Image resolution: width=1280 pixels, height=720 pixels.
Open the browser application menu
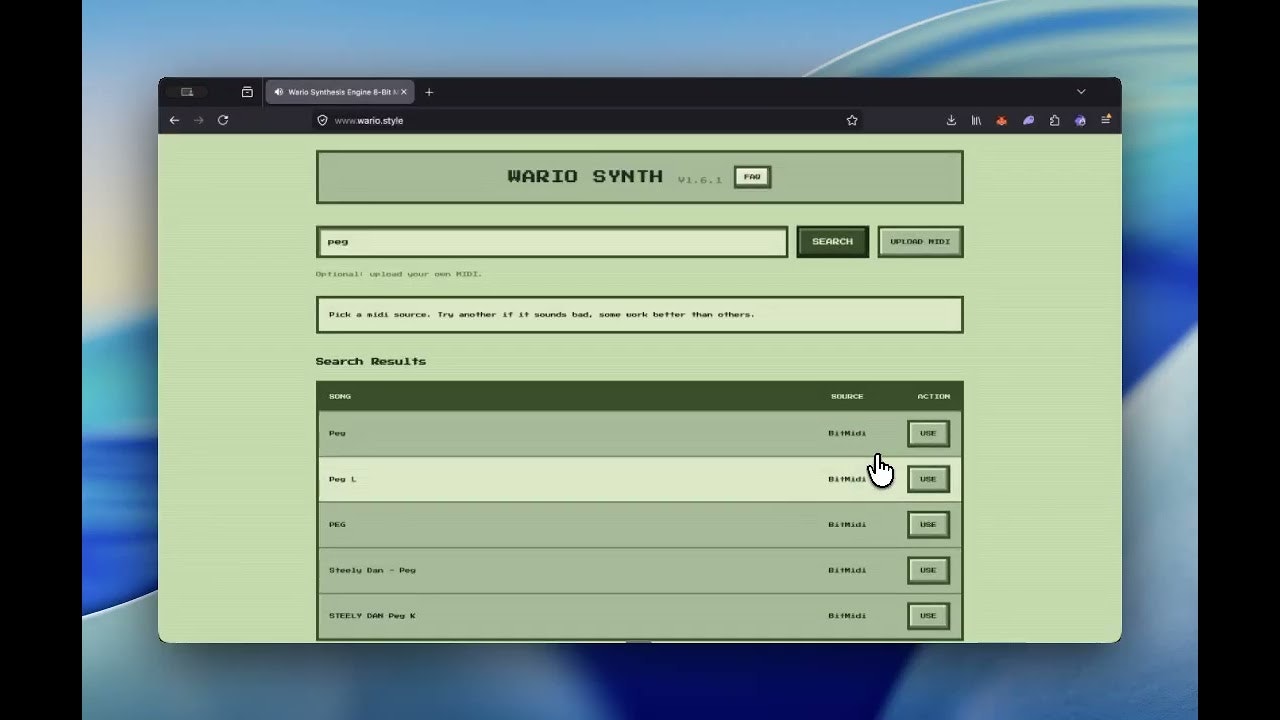point(1106,120)
